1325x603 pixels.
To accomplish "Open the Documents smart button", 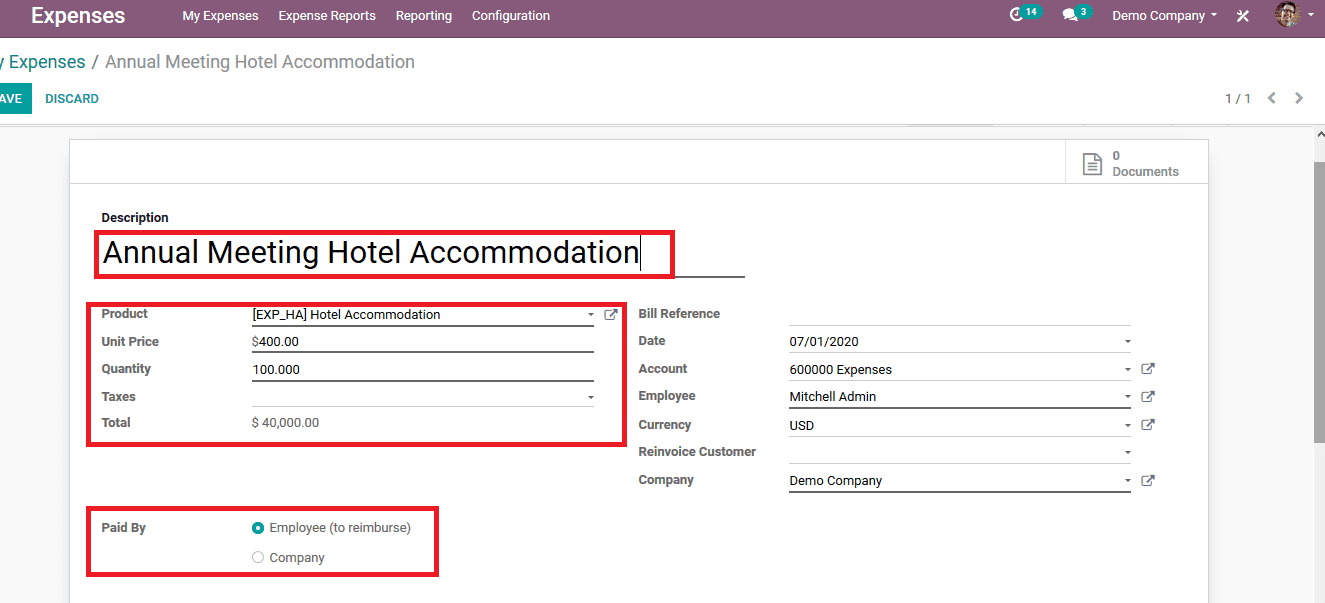I will (x=1136, y=163).
